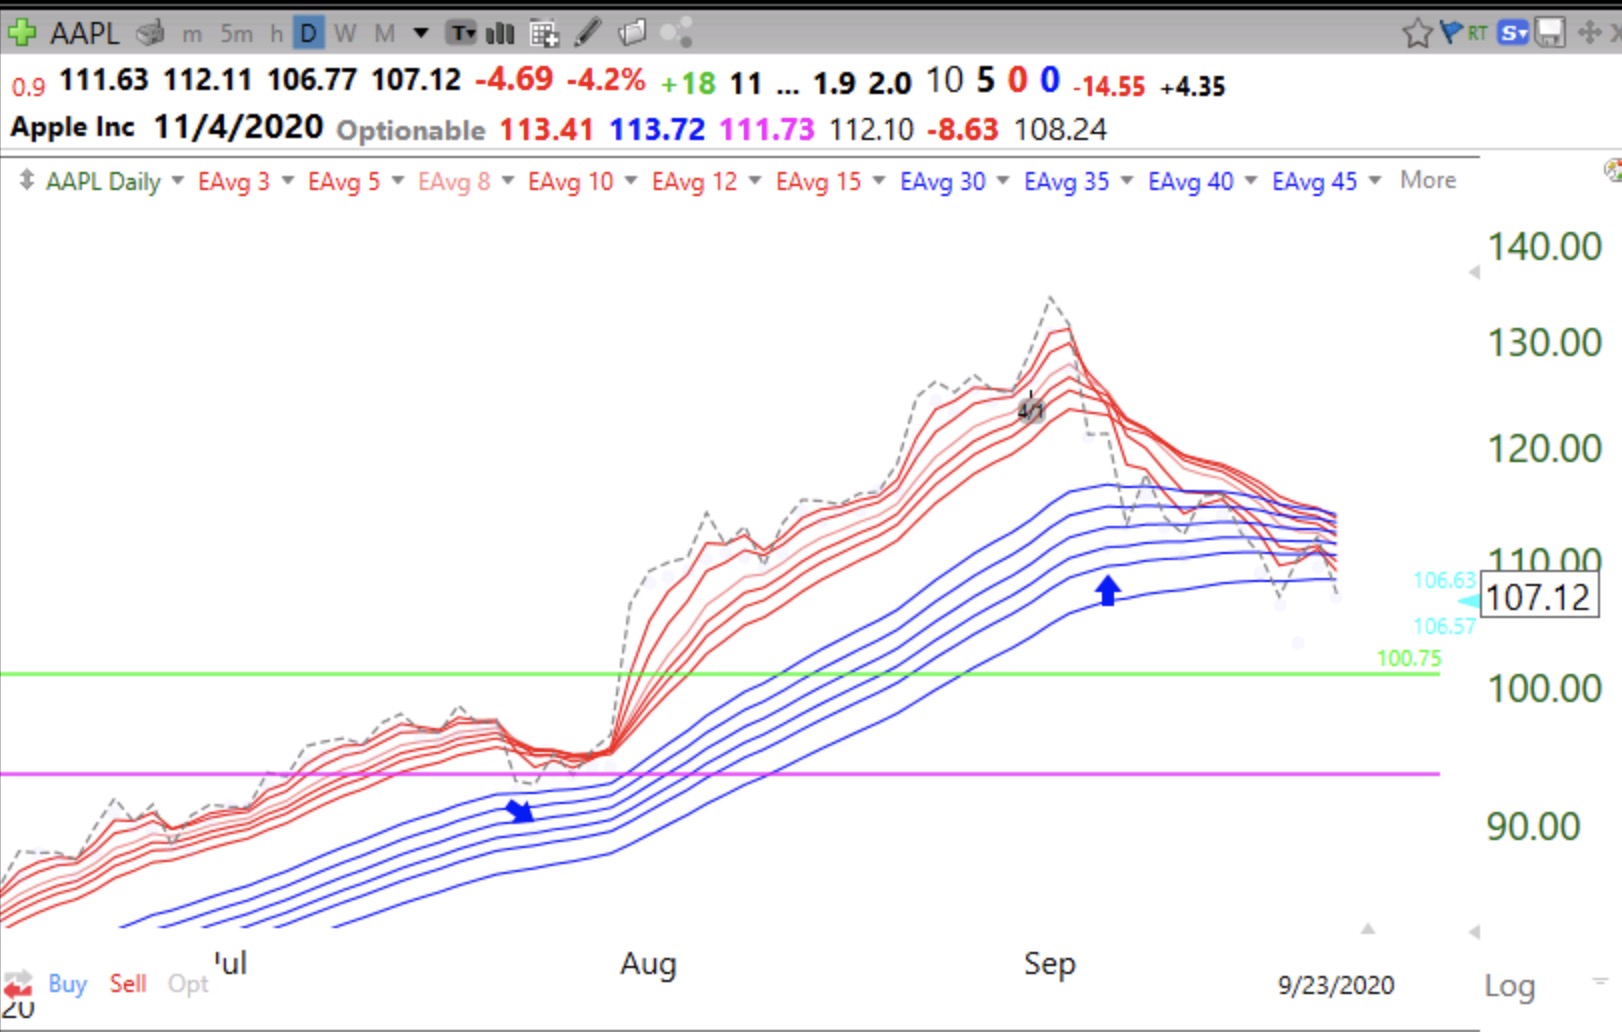Click the Sell button

tap(128, 984)
